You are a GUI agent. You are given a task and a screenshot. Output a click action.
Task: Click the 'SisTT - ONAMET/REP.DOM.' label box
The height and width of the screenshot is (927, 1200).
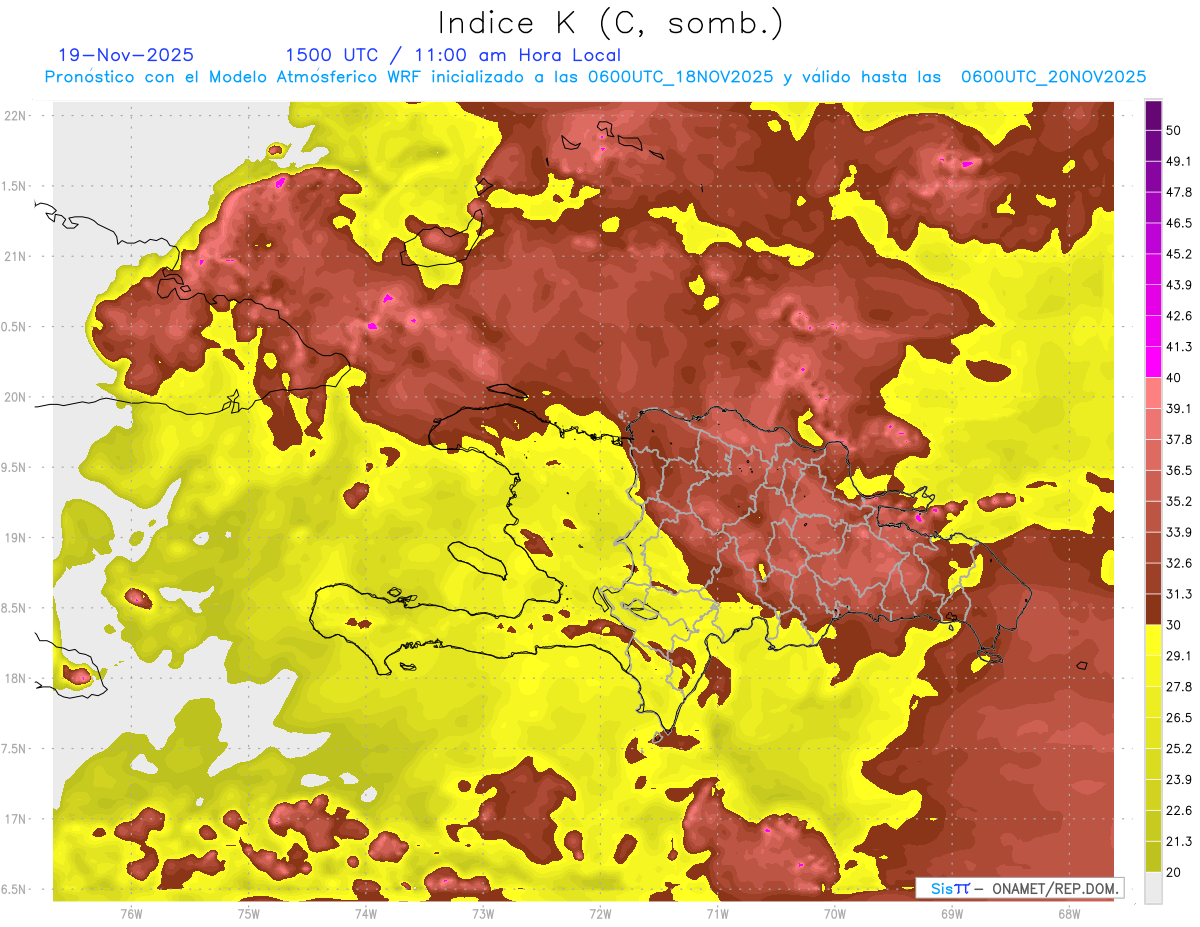click(x=1019, y=888)
